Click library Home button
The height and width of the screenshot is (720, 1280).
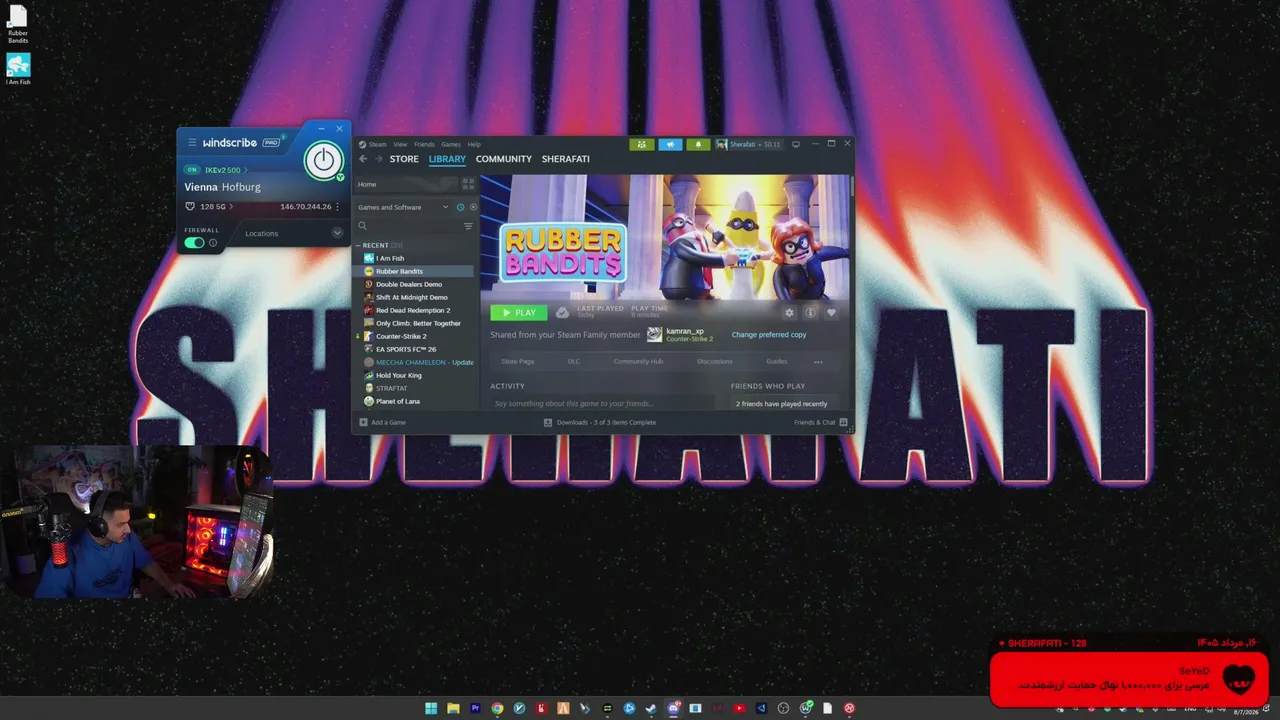pos(404,185)
